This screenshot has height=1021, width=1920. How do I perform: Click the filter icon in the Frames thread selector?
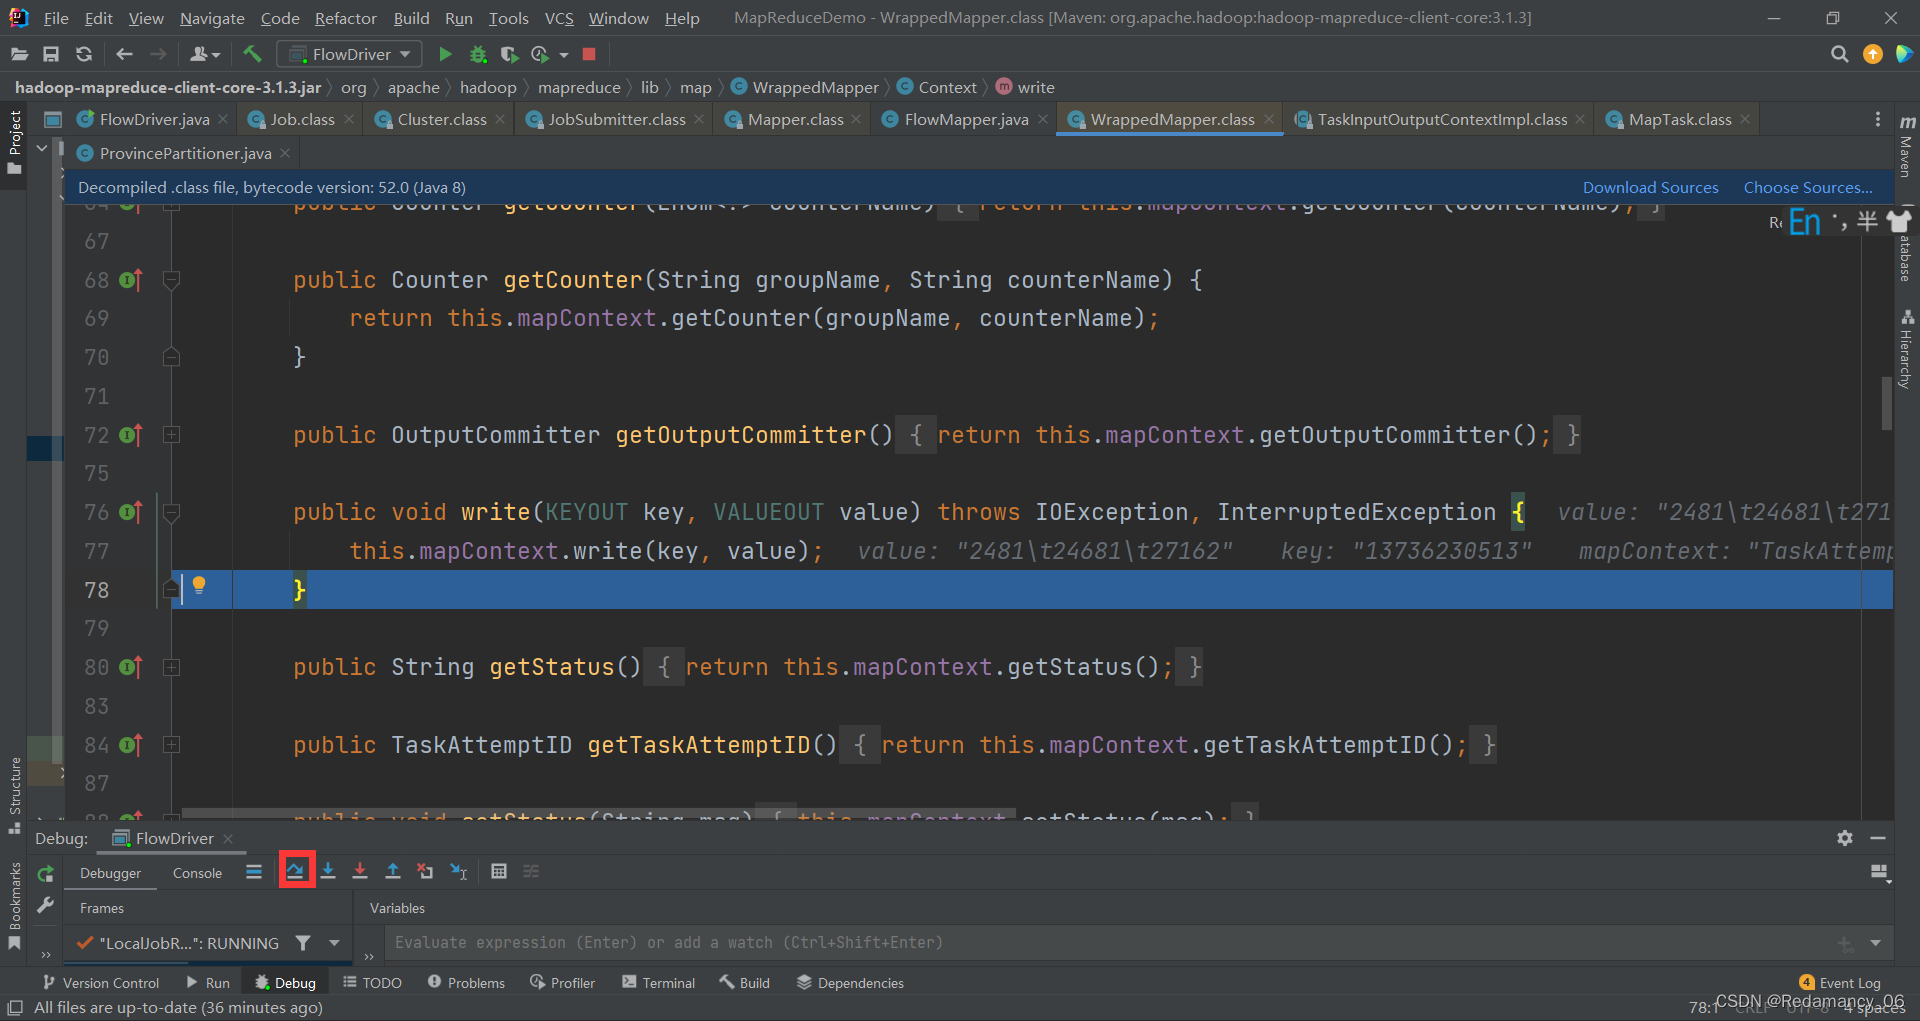(303, 943)
